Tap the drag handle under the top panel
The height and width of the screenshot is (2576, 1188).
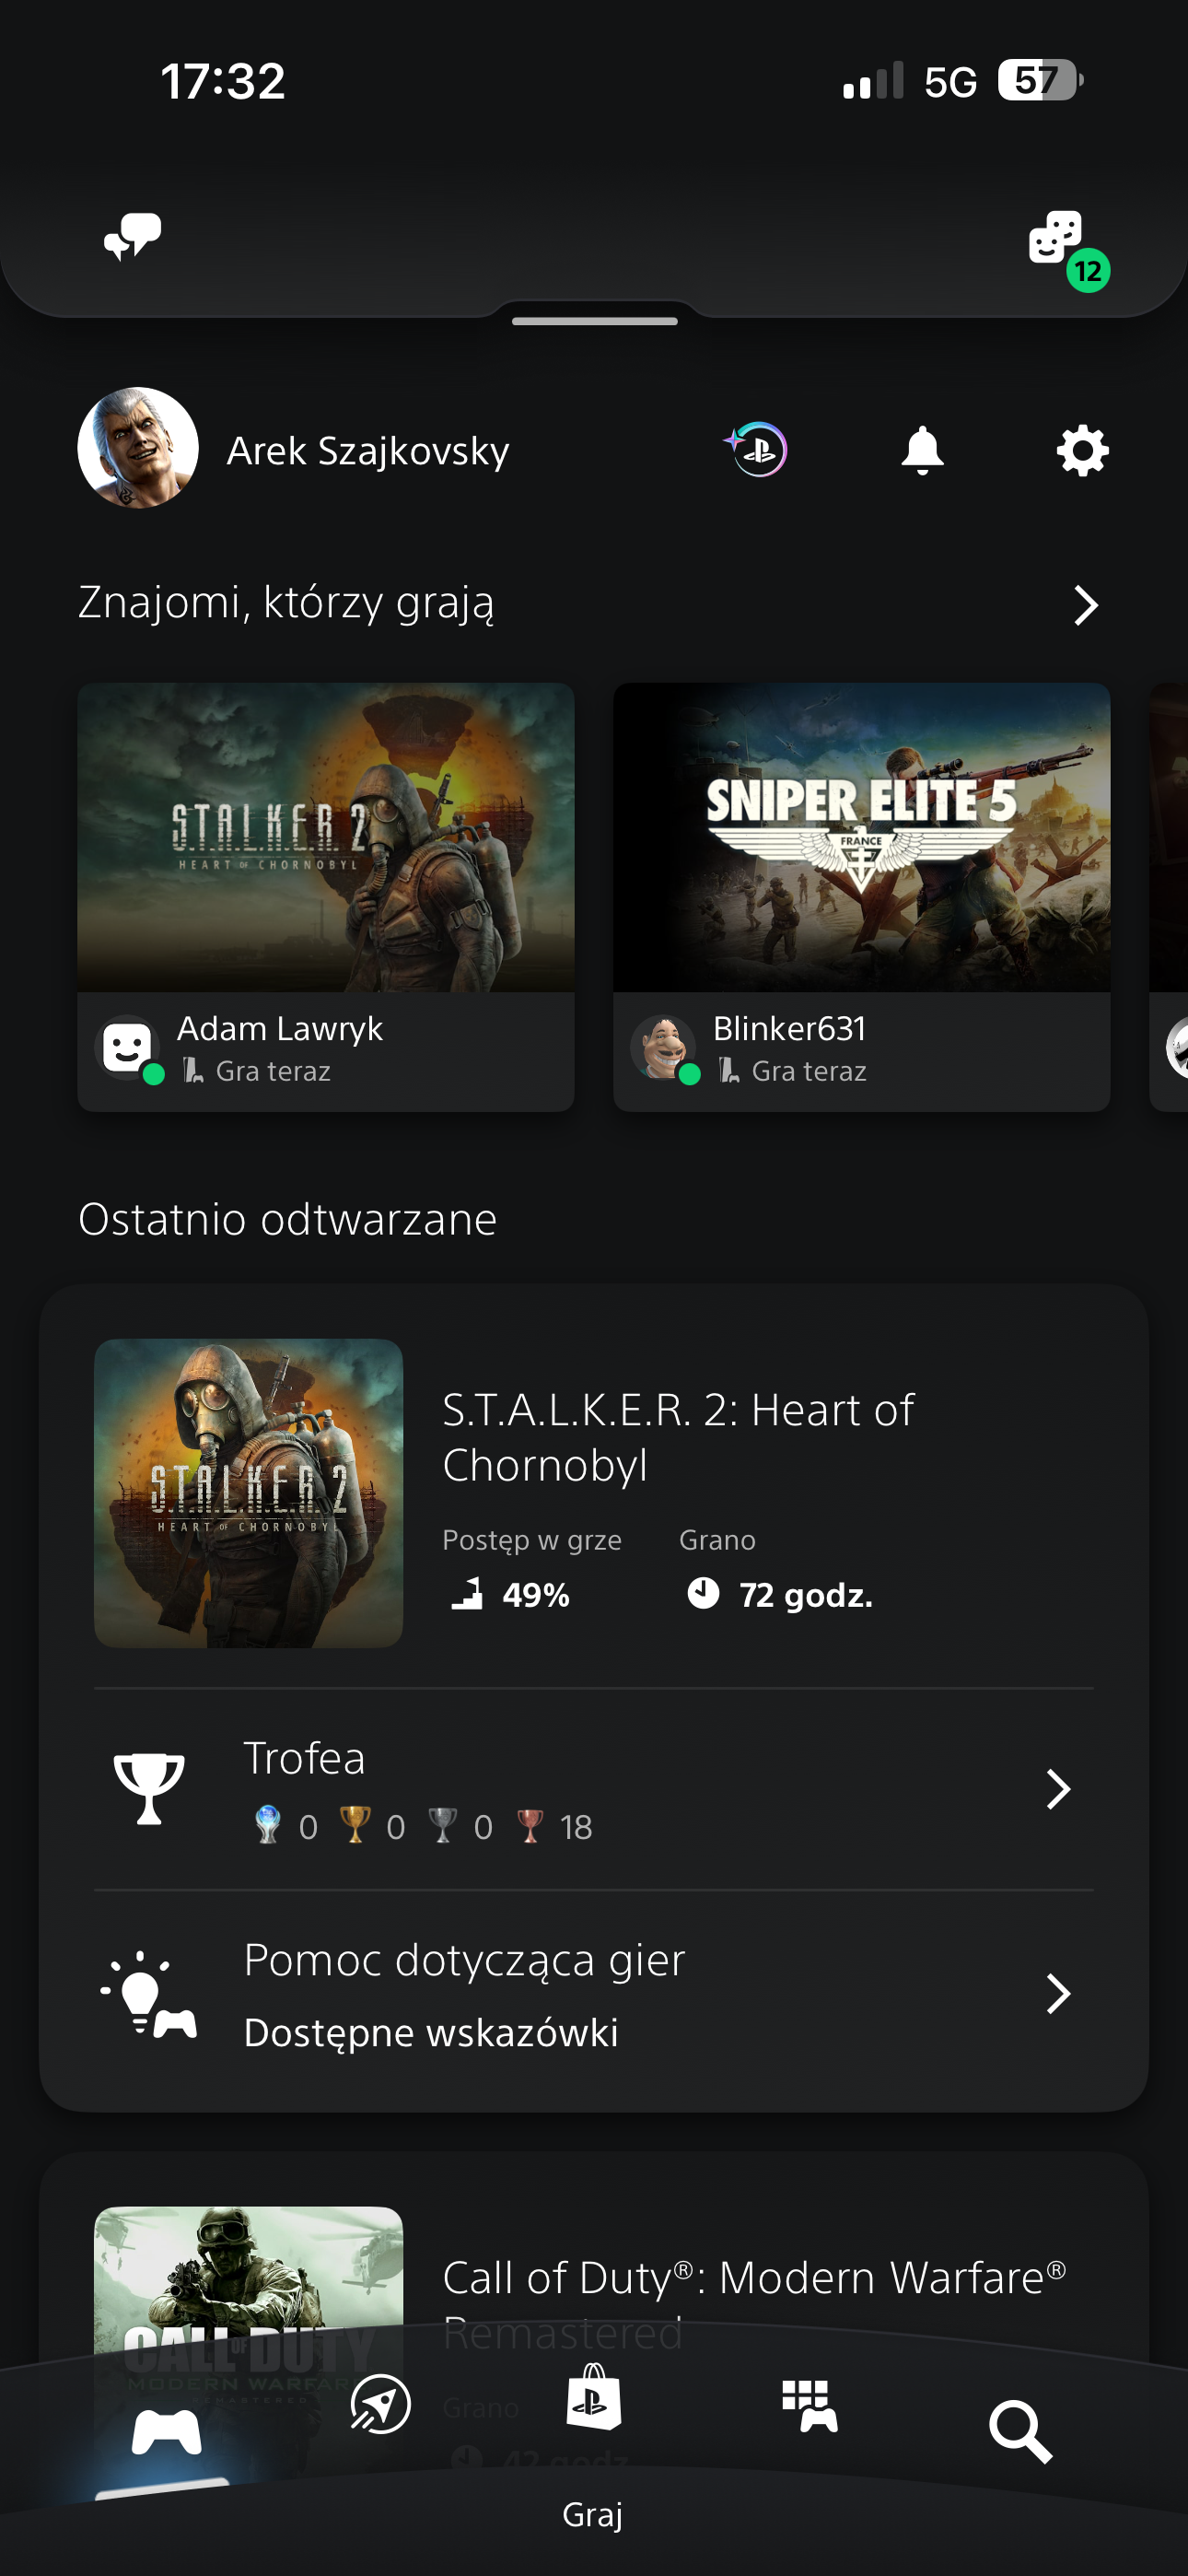click(594, 321)
